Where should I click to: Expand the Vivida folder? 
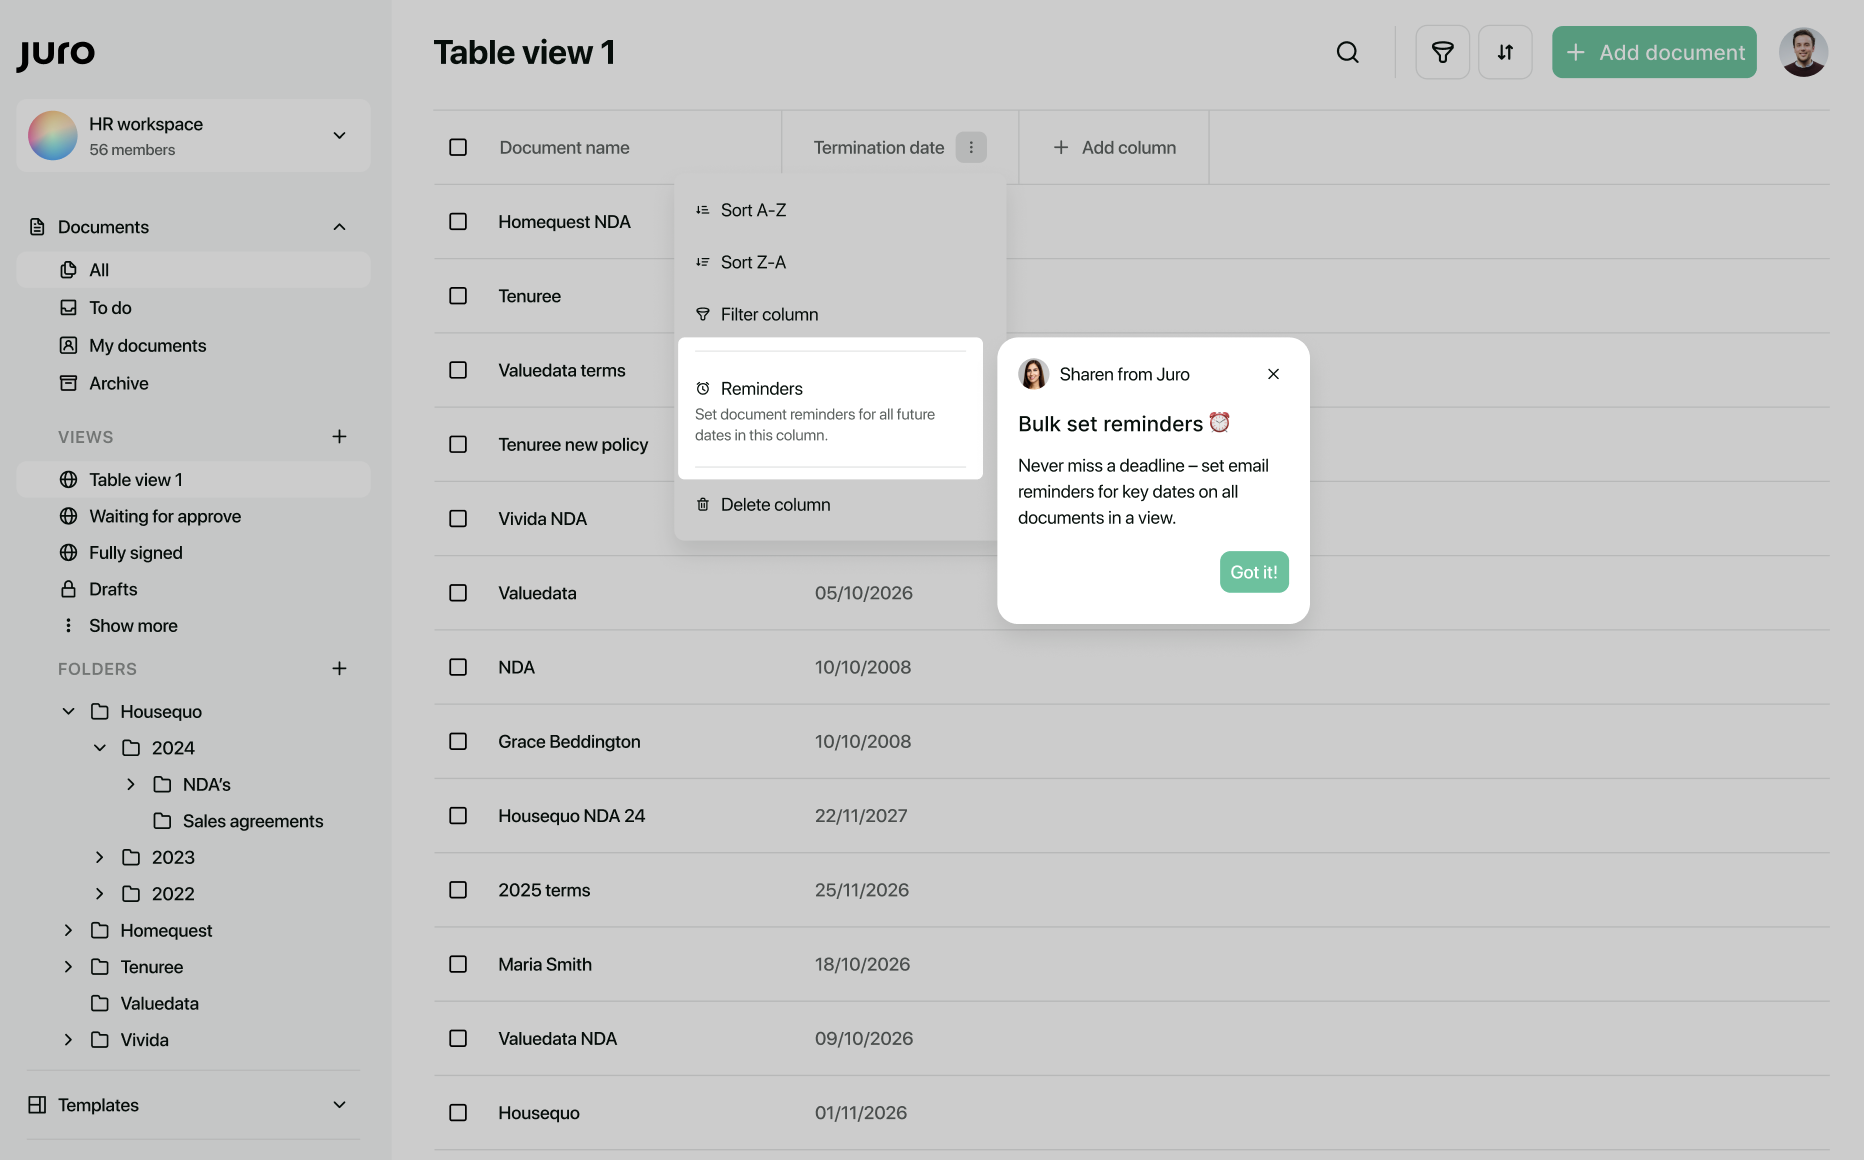point(68,1040)
